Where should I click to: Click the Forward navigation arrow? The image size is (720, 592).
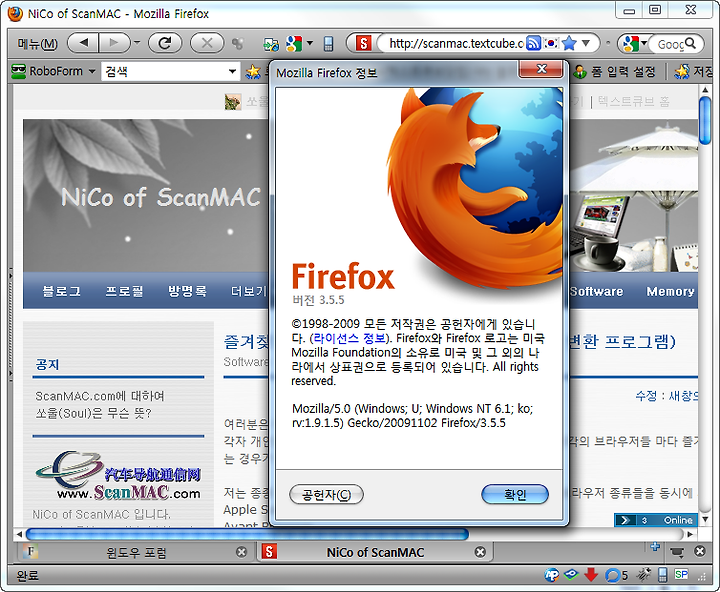pos(113,43)
